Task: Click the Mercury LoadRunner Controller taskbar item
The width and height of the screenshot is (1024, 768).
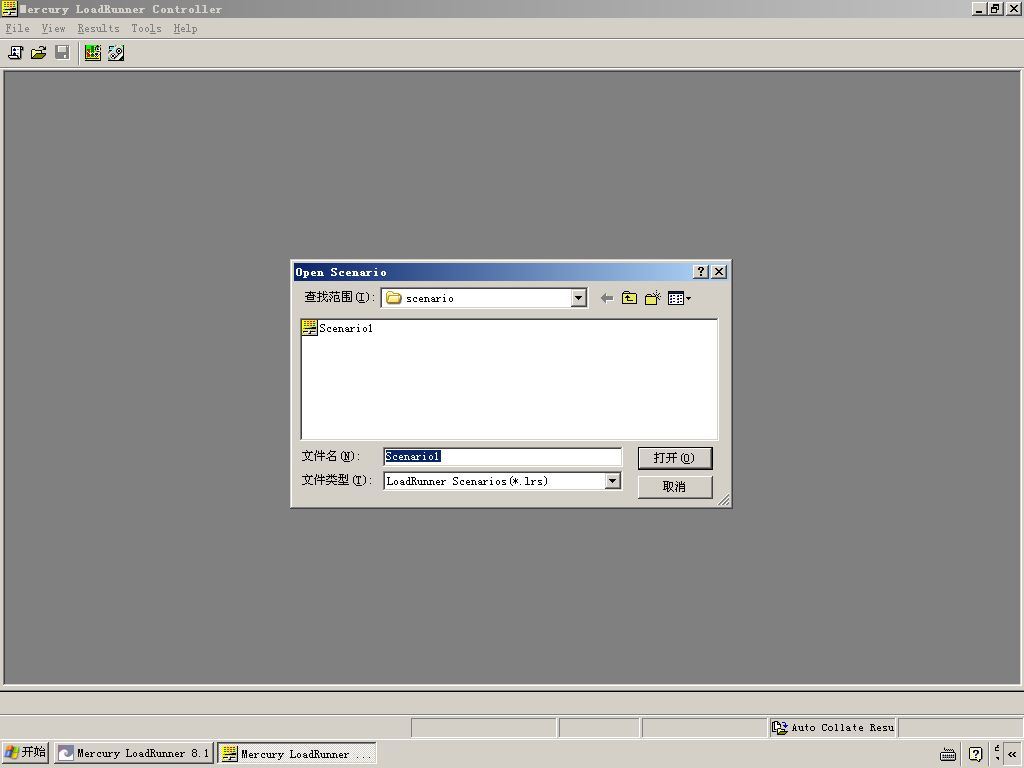Action: coord(297,754)
